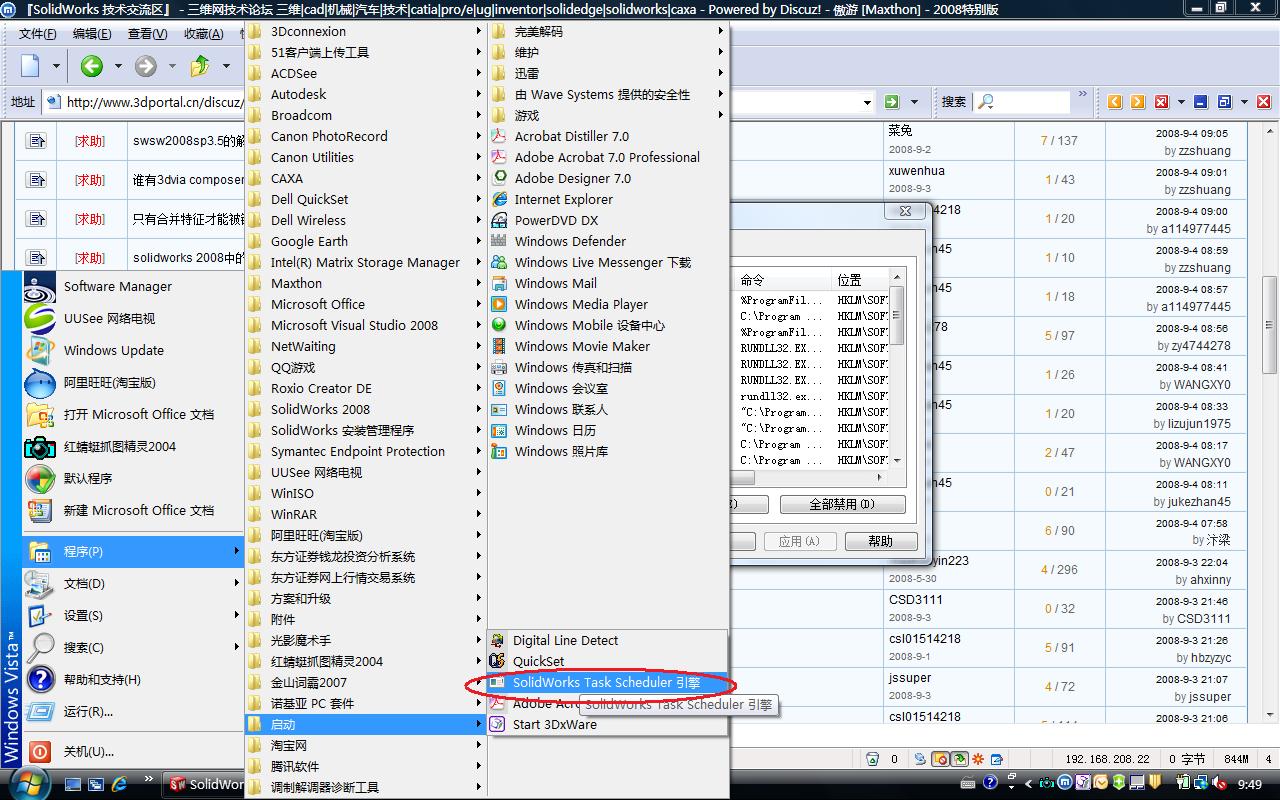The height and width of the screenshot is (800, 1280).
Task: Expand the 程序(P) submenu
Action: click(x=133, y=551)
